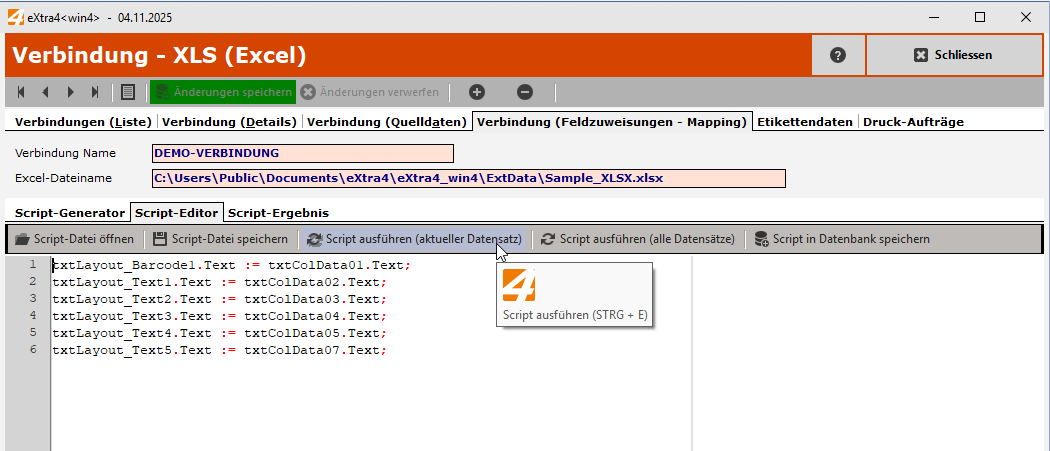
Task: Select Verbindung (Feldzuweisungen - Mapping) tab
Action: tap(612, 122)
